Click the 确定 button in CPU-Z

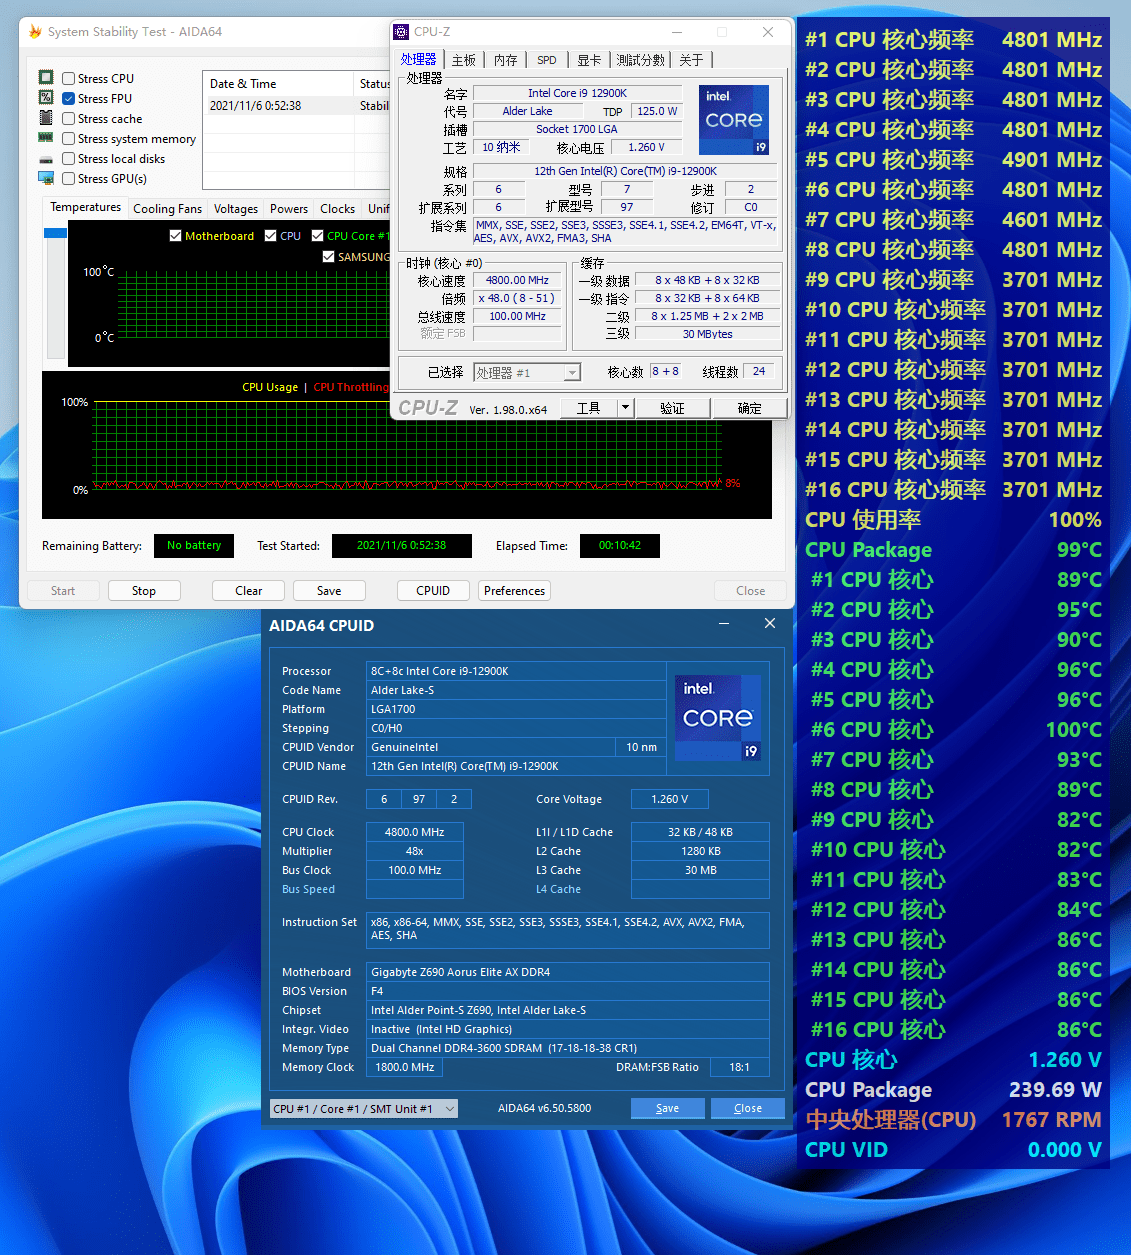(x=750, y=407)
